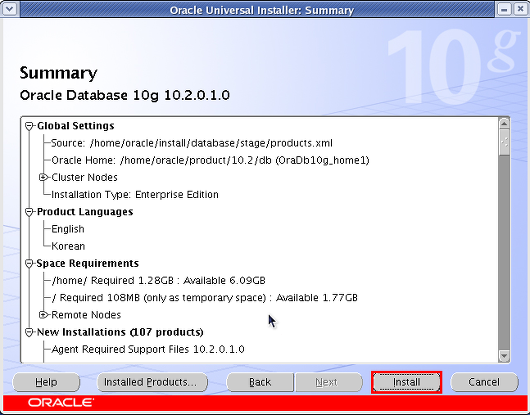530x415 pixels.
Task: Open the window menu at title bar left
Action: point(9,8)
